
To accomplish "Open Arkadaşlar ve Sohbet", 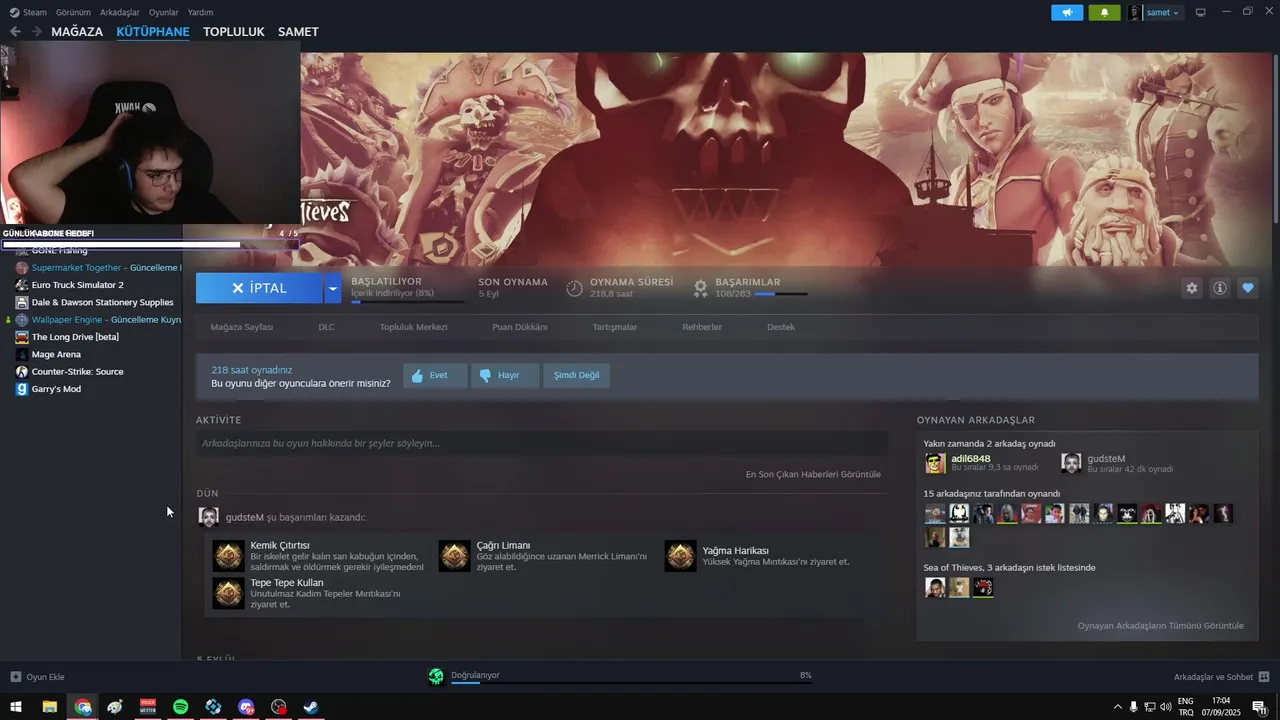I will coord(1221,677).
